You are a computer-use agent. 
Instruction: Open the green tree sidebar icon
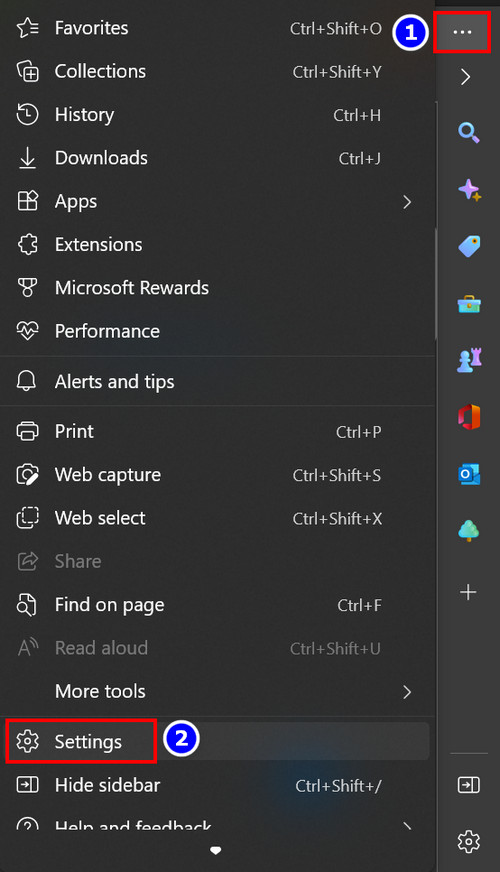click(468, 531)
